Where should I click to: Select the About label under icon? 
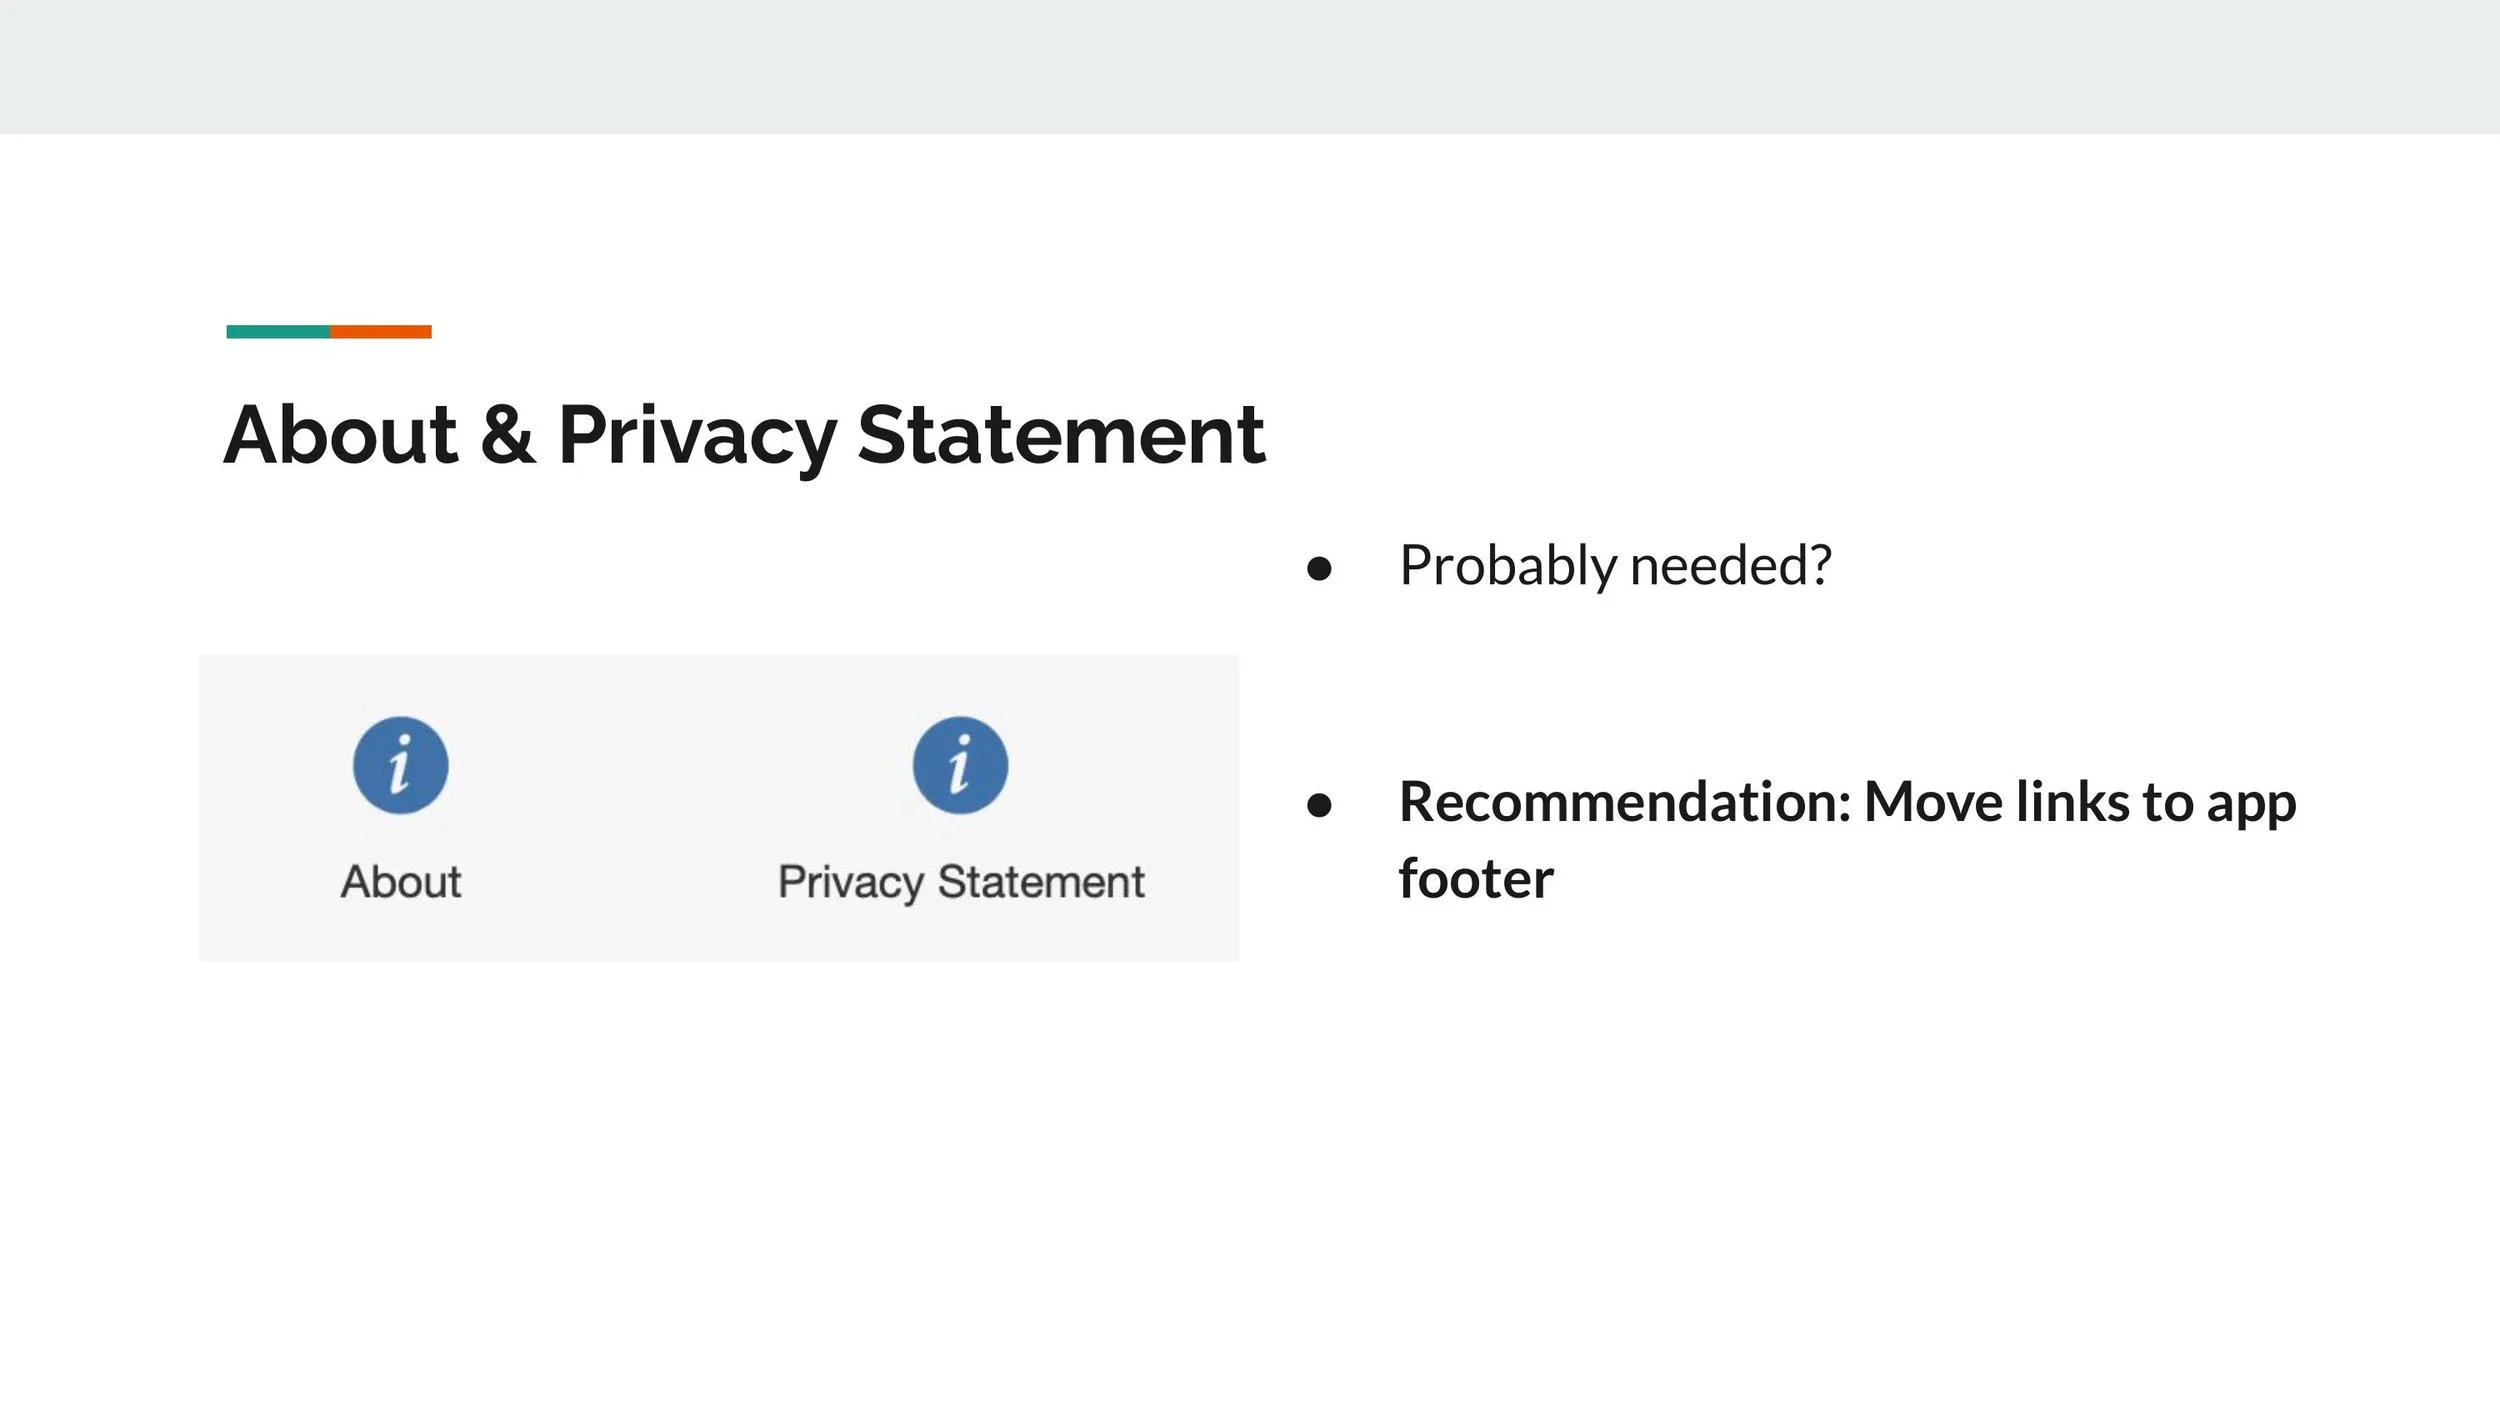point(401,882)
